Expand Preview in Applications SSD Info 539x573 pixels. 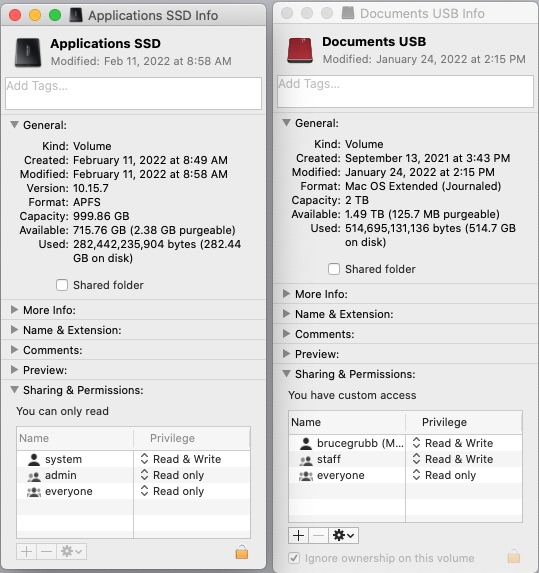pyautogui.click(x=14, y=370)
